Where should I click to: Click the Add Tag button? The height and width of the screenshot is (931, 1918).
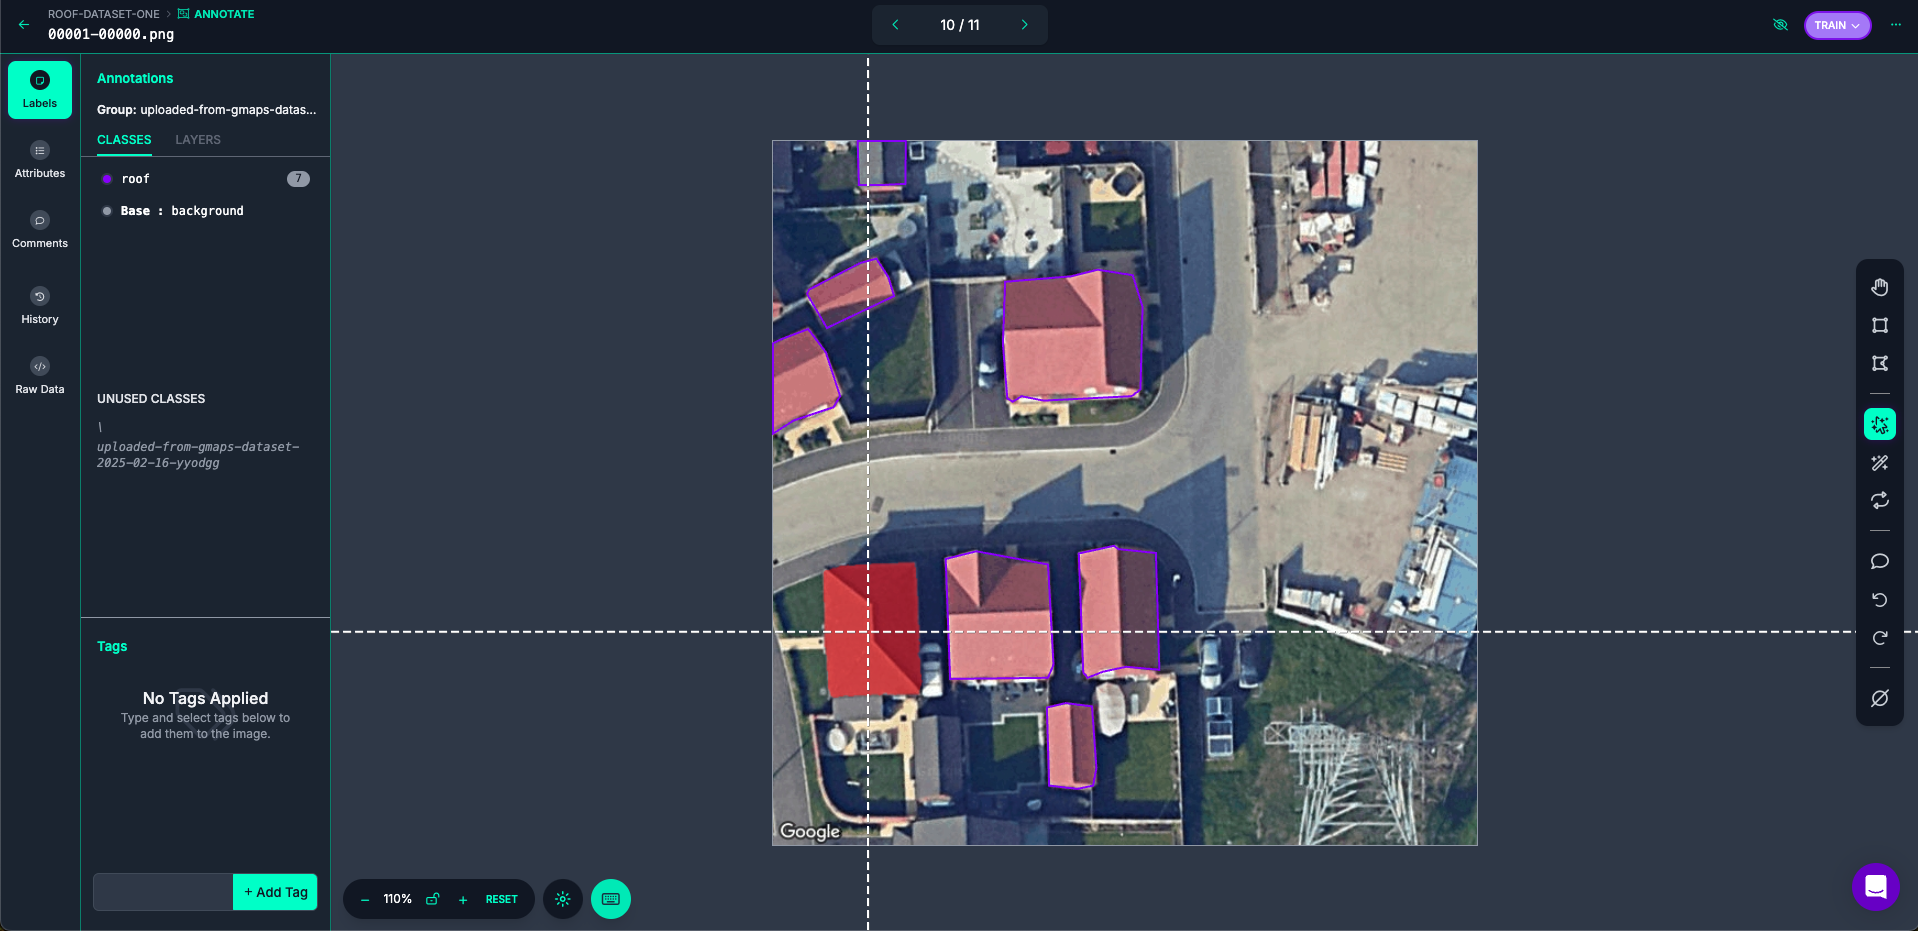point(275,892)
